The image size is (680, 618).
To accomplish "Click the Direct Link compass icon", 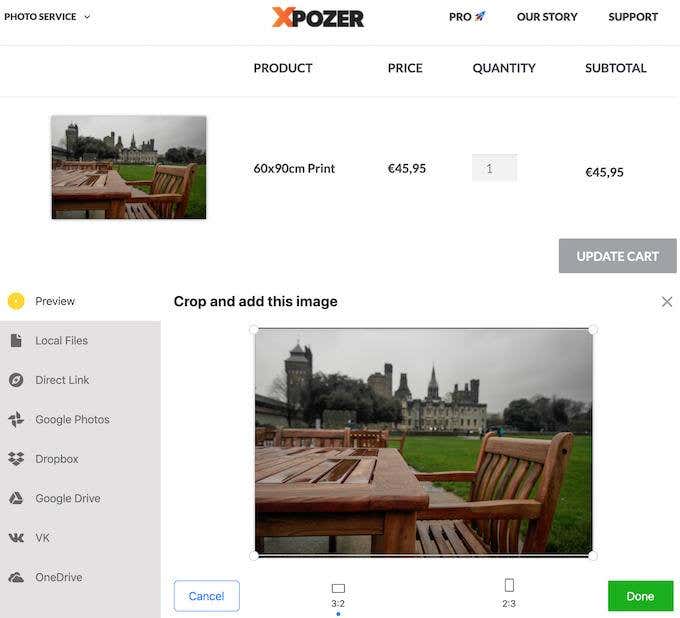I will [16, 380].
